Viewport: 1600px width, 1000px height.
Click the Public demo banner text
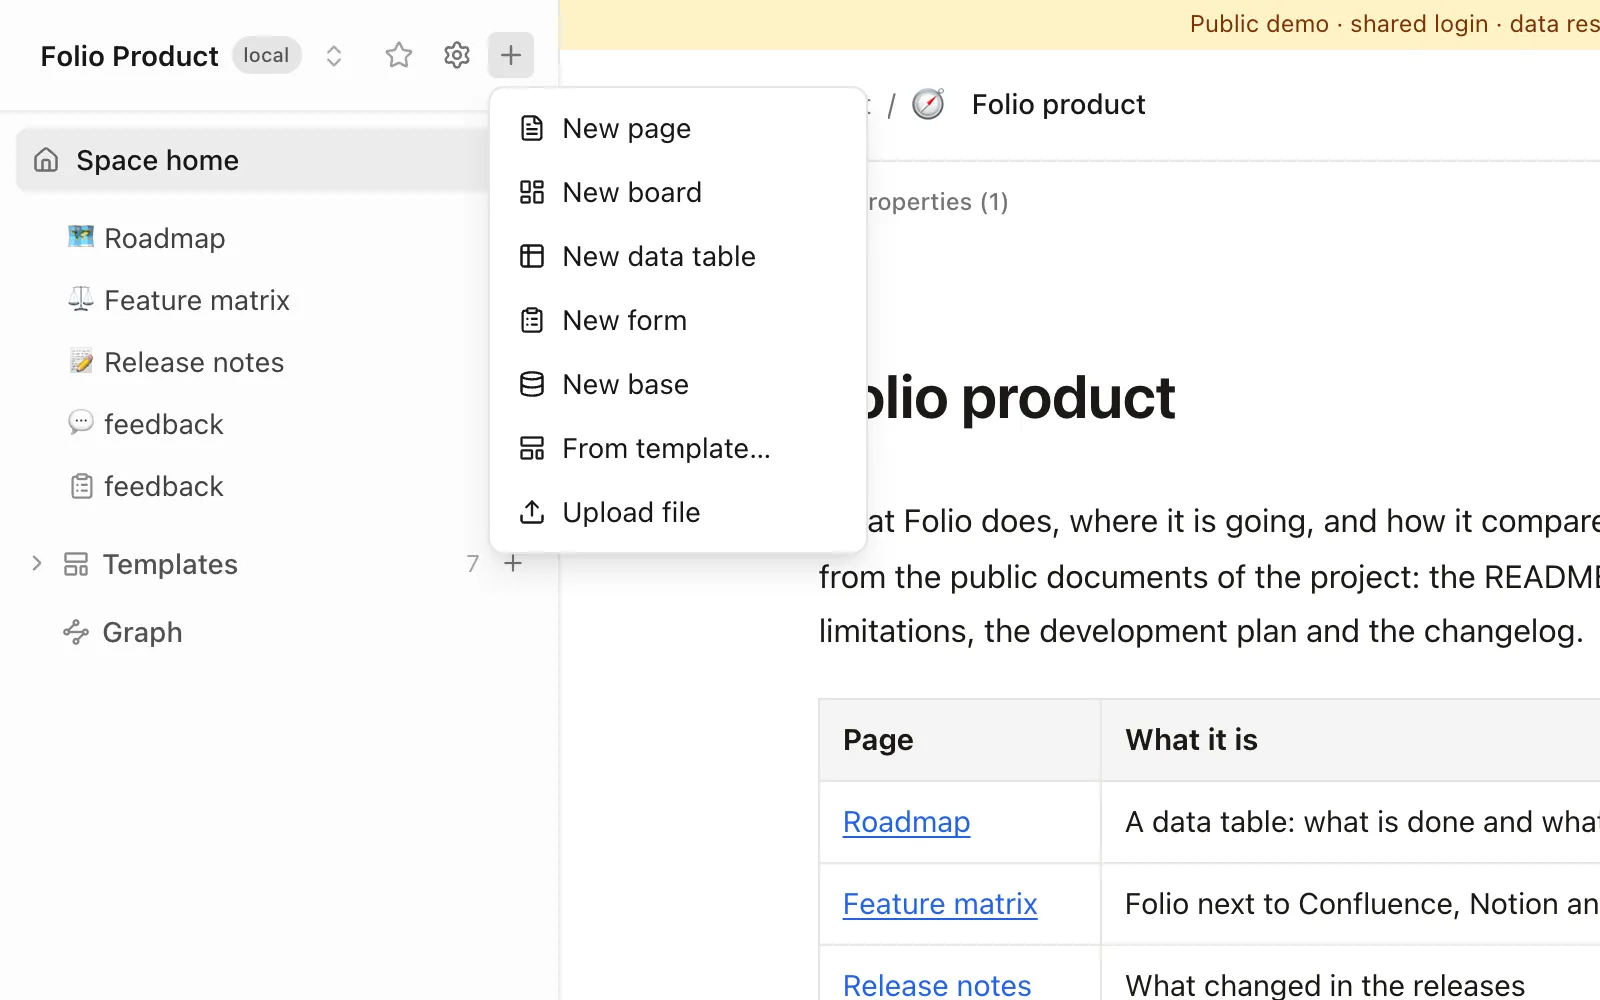tap(1395, 24)
